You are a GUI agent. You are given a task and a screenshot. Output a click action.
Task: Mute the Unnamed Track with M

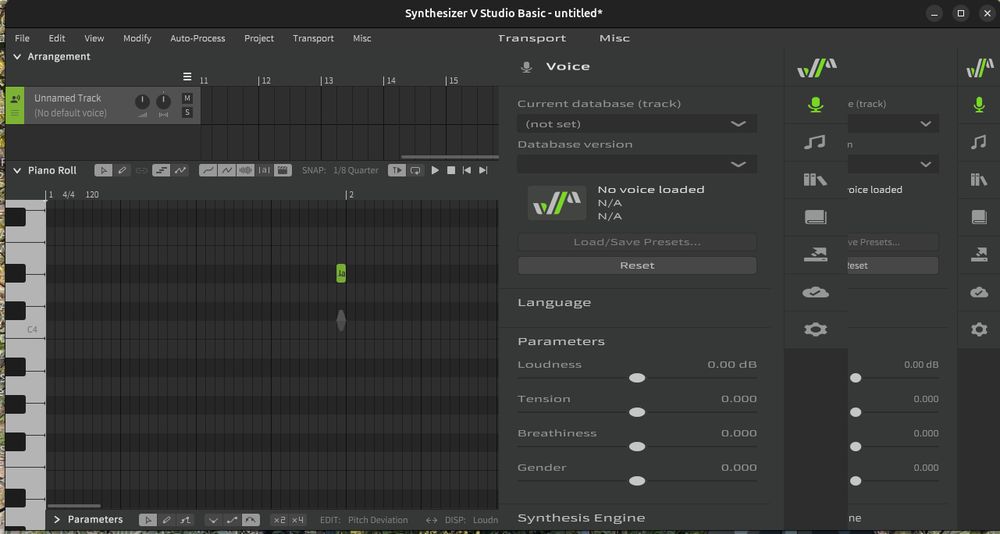click(187, 98)
